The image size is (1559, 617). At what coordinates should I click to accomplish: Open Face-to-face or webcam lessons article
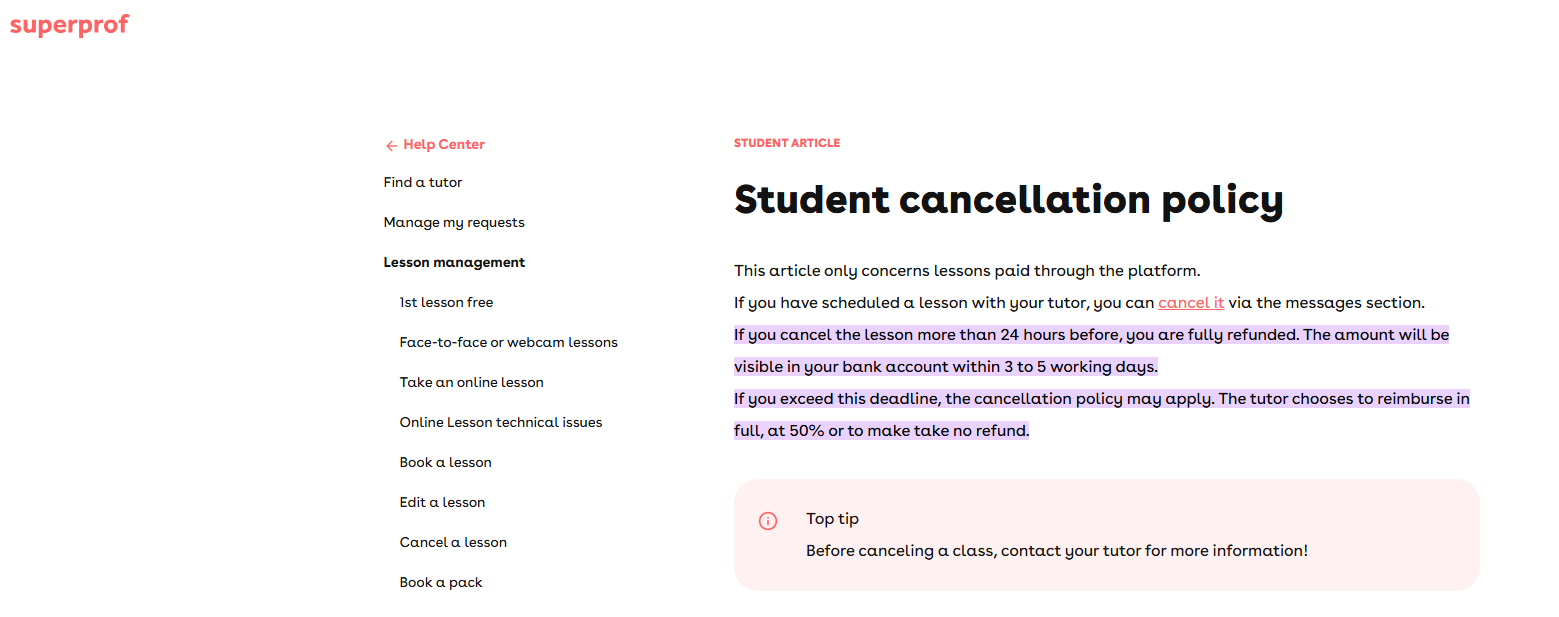(x=508, y=343)
